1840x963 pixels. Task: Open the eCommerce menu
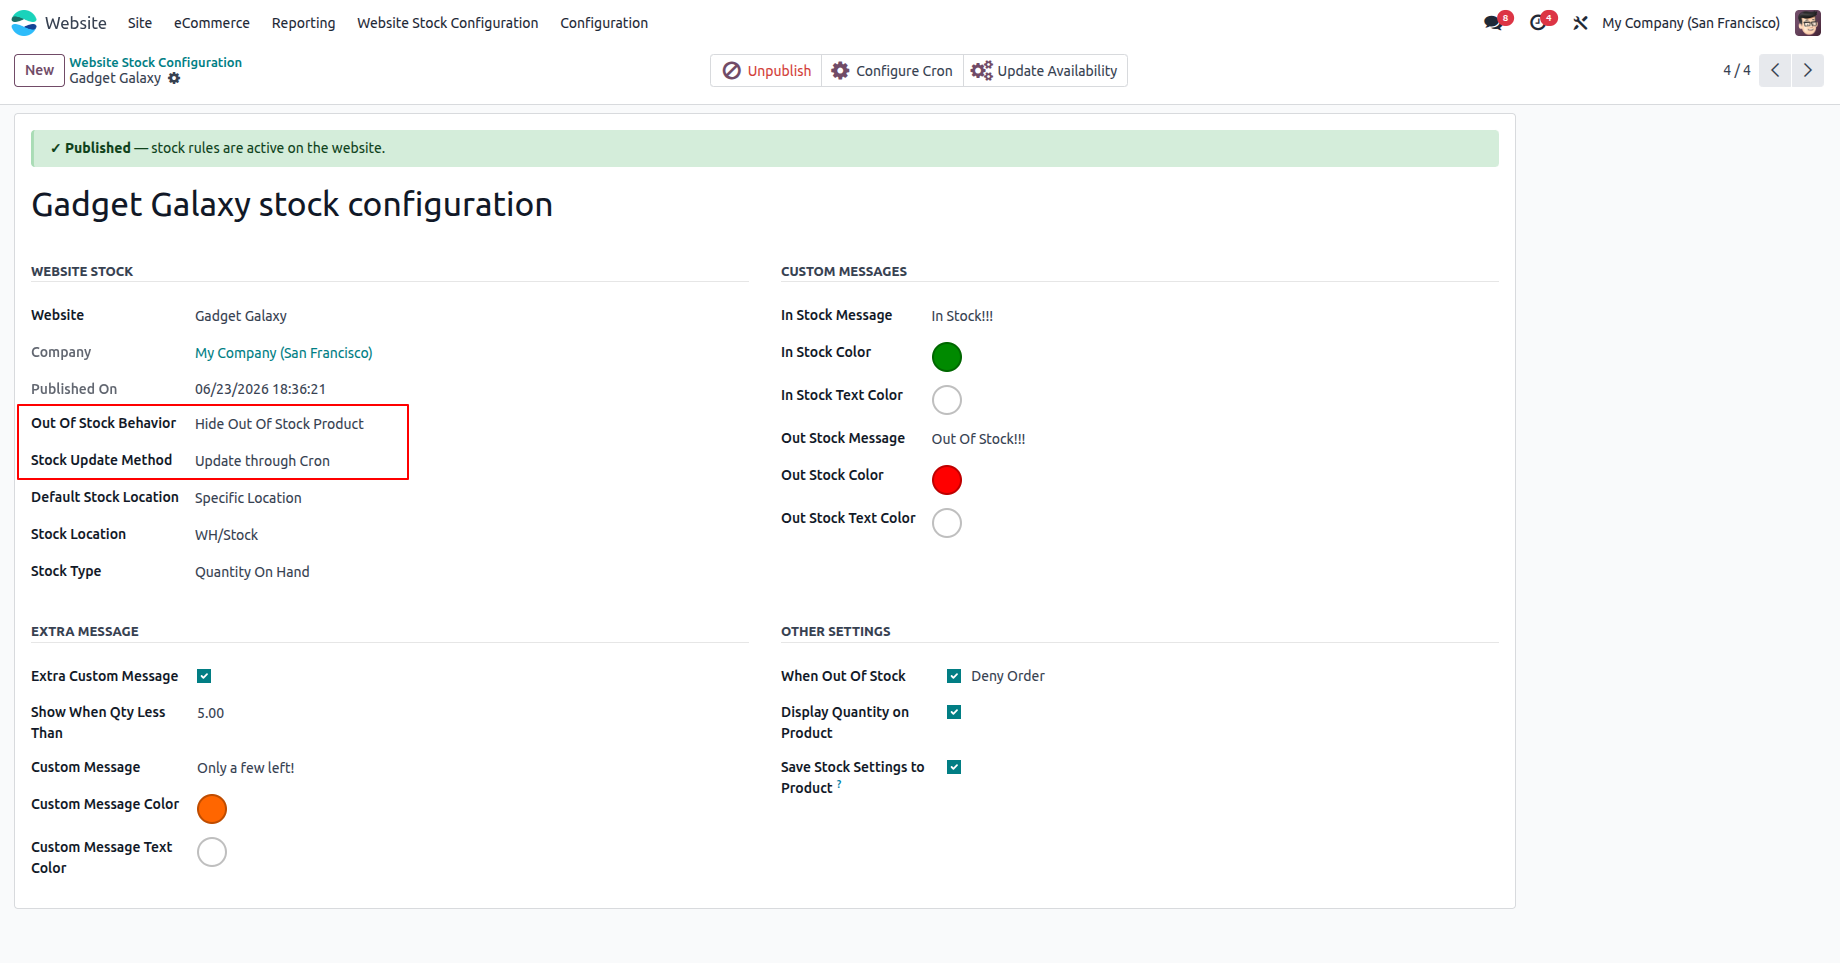(x=212, y=23)
